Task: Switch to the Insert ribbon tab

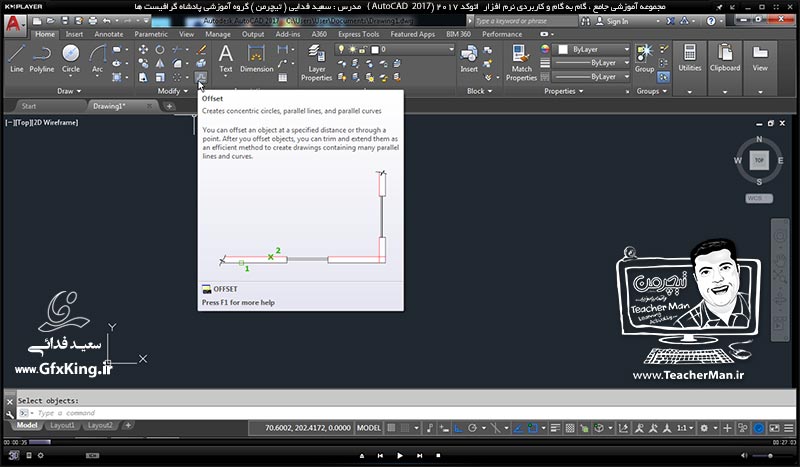Action: coord(74,34)
